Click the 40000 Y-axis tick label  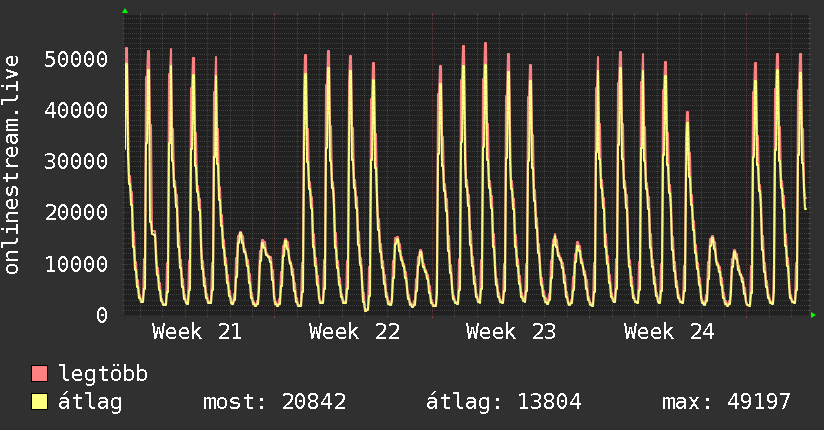point(76,110)
